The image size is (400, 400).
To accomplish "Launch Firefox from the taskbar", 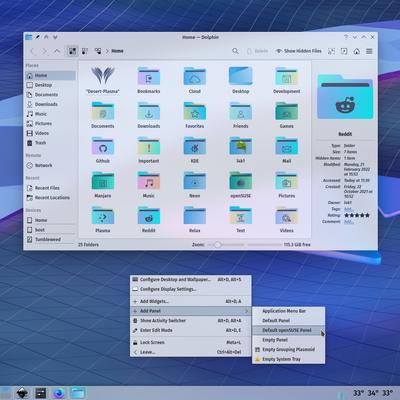I will pos(59,393).
